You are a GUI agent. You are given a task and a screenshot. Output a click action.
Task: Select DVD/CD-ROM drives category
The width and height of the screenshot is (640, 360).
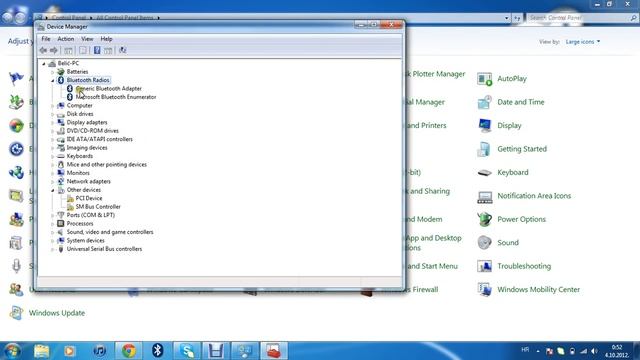(93, 131)
